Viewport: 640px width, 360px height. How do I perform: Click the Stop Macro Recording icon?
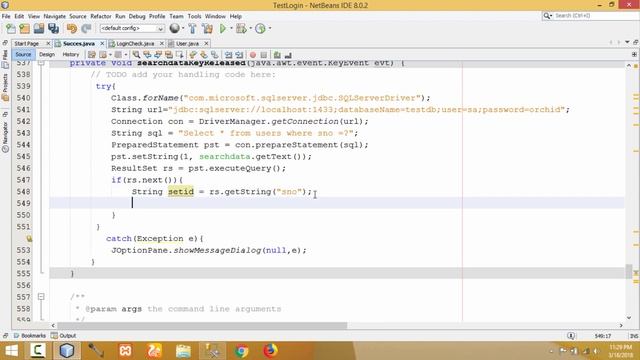point(264,55)
